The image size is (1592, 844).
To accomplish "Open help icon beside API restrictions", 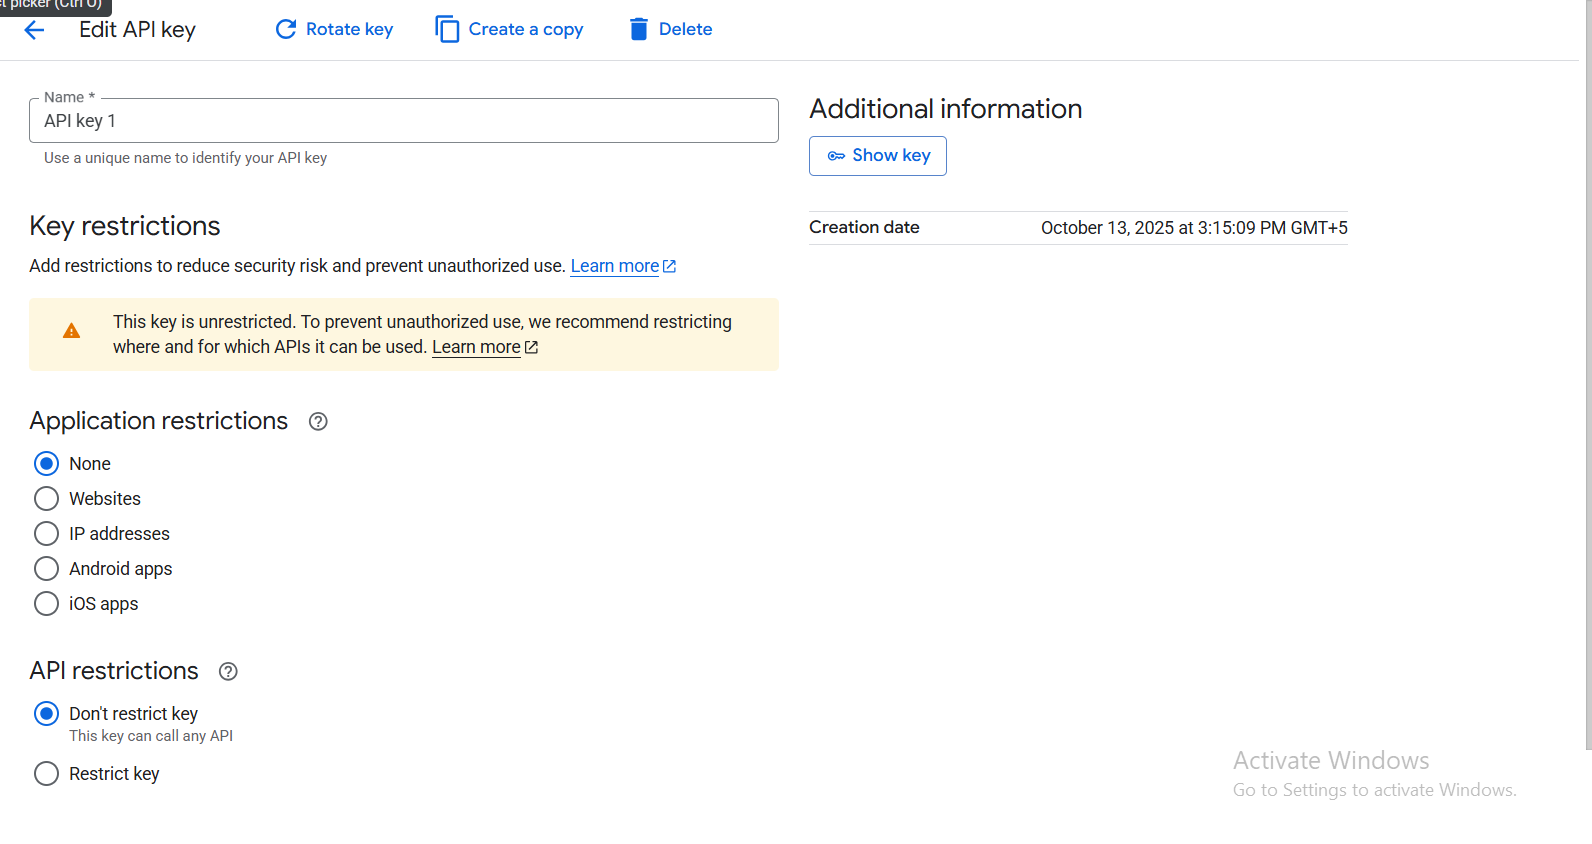I will pos(228,672).
